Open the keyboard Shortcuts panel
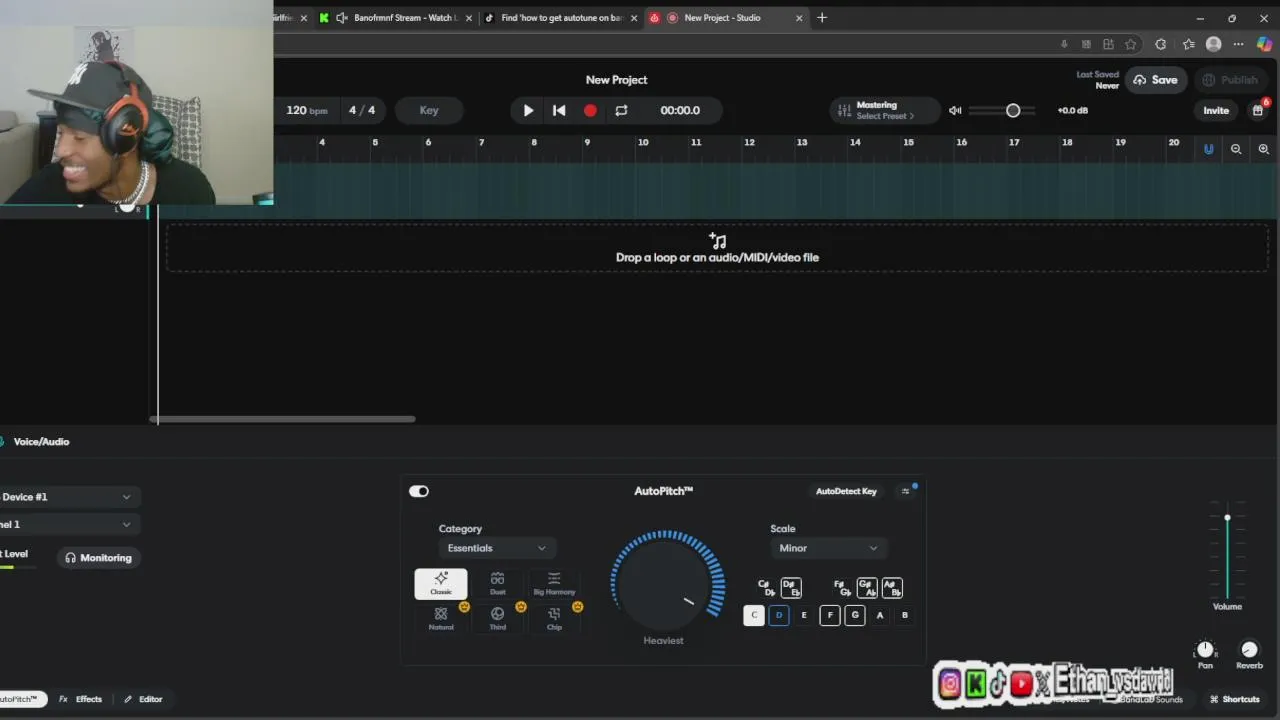 tap(1235, 699)
